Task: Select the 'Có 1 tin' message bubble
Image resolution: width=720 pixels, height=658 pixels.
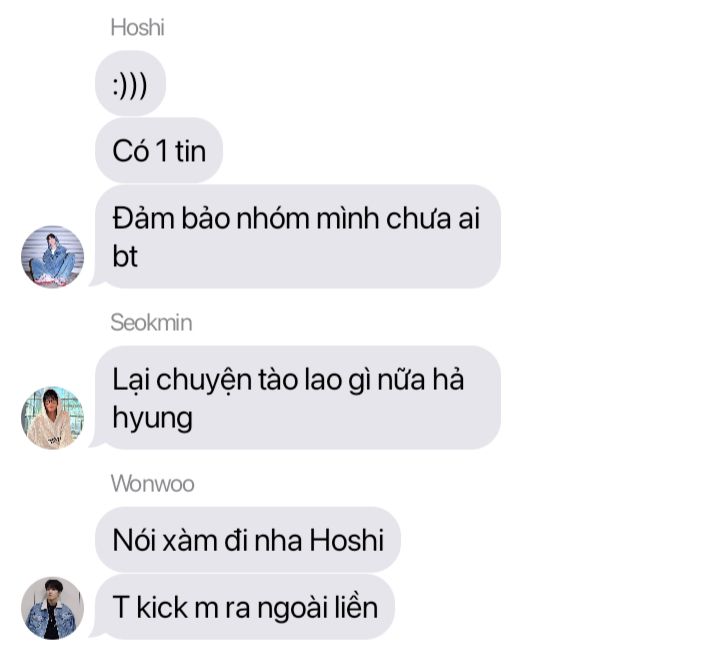Action: click(159, 151)
